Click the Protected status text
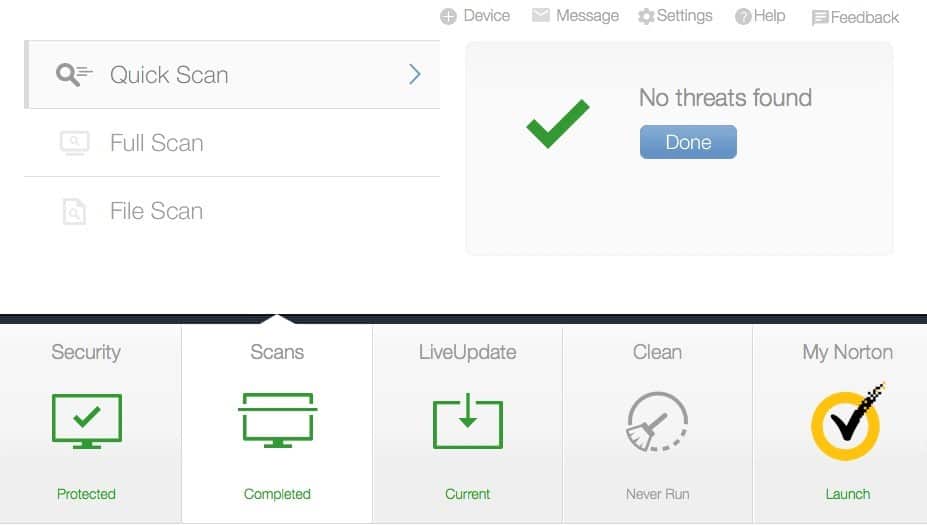Viewport: 927px width, 525px height. pyautogui.click(x=86, y=494)
